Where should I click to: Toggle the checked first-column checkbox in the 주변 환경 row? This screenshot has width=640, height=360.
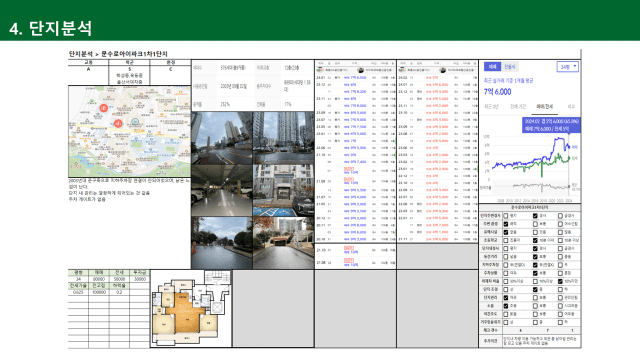click(506, 224)
